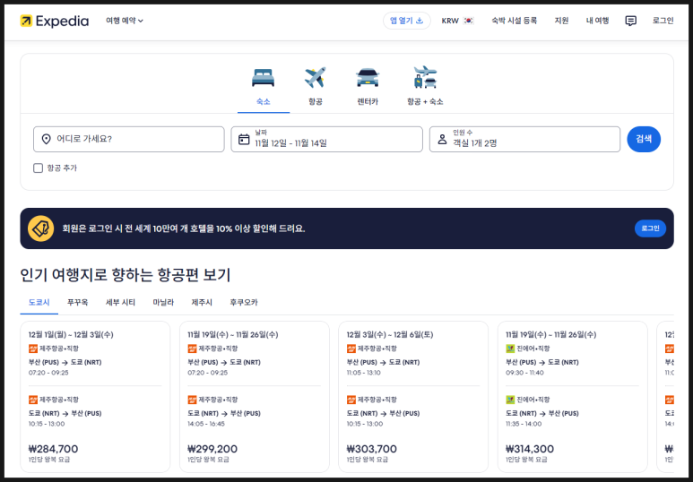Click the yellow tag icon in member banner

pos(41,228)
